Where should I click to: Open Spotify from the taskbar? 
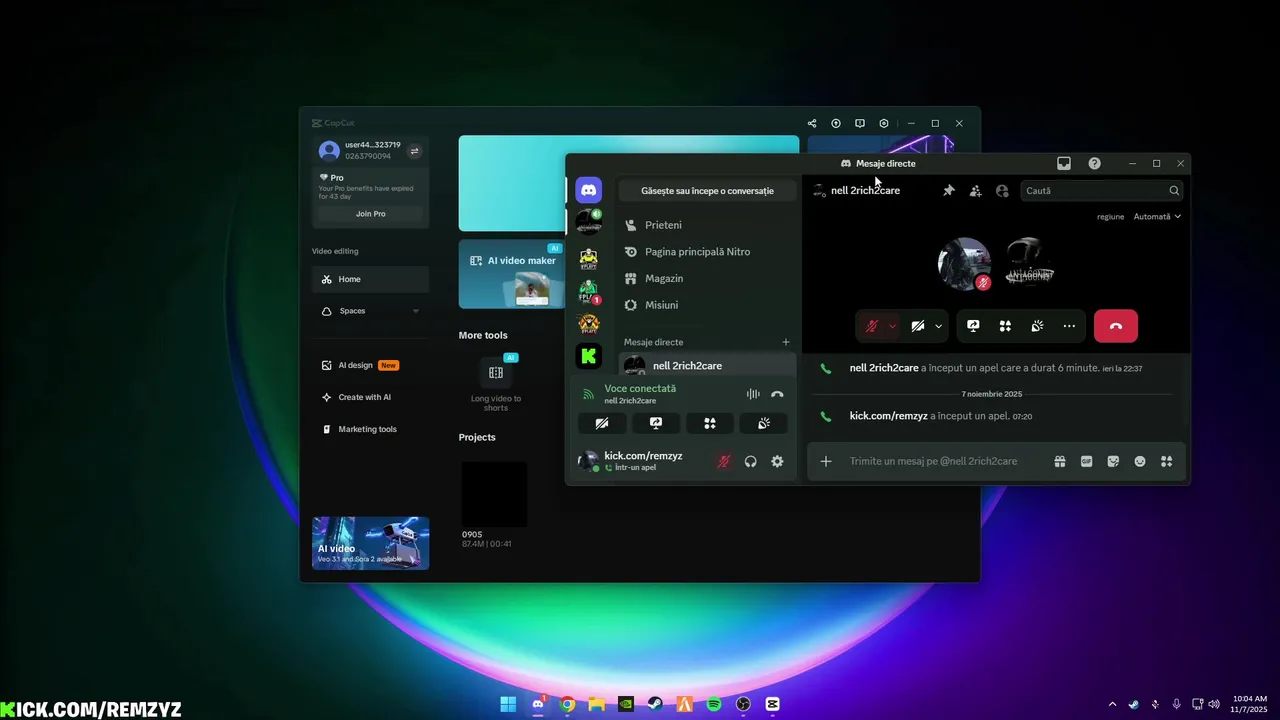click(714, 704)
